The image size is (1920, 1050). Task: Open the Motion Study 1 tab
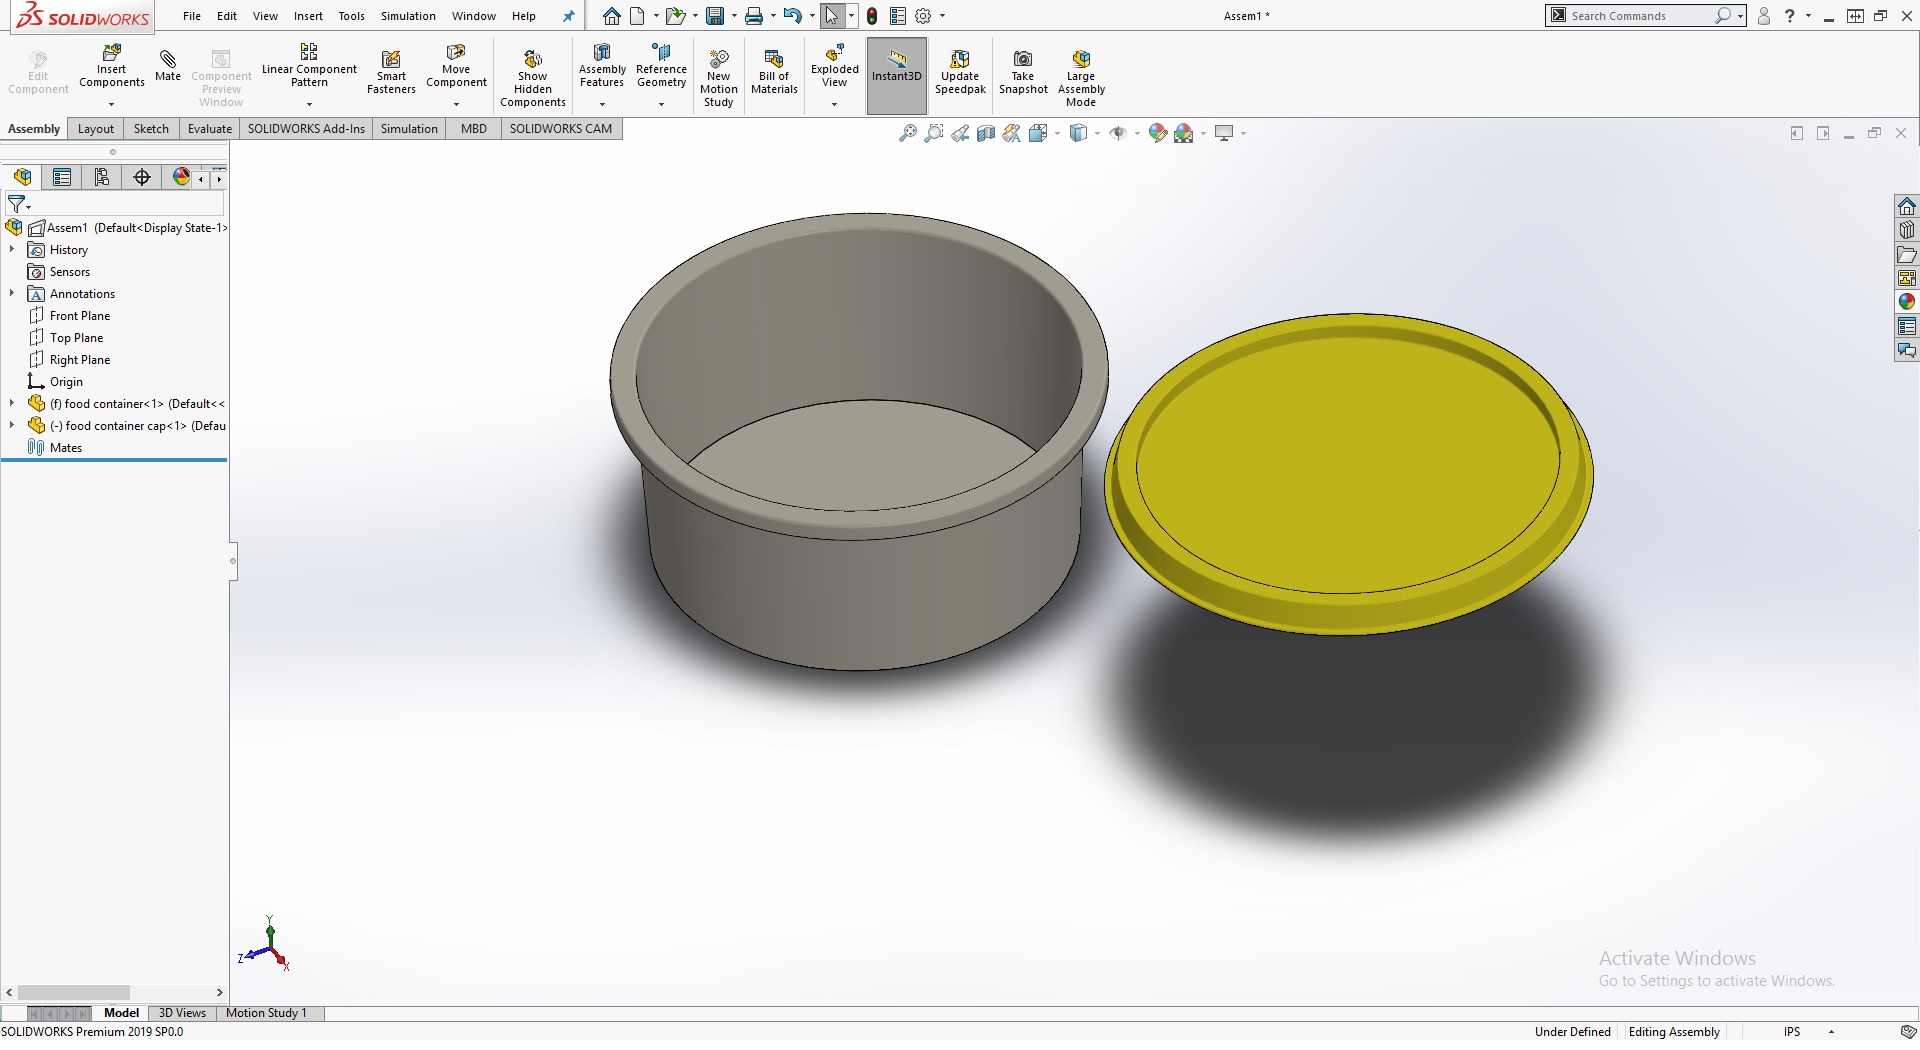(x=266, y=1013)
